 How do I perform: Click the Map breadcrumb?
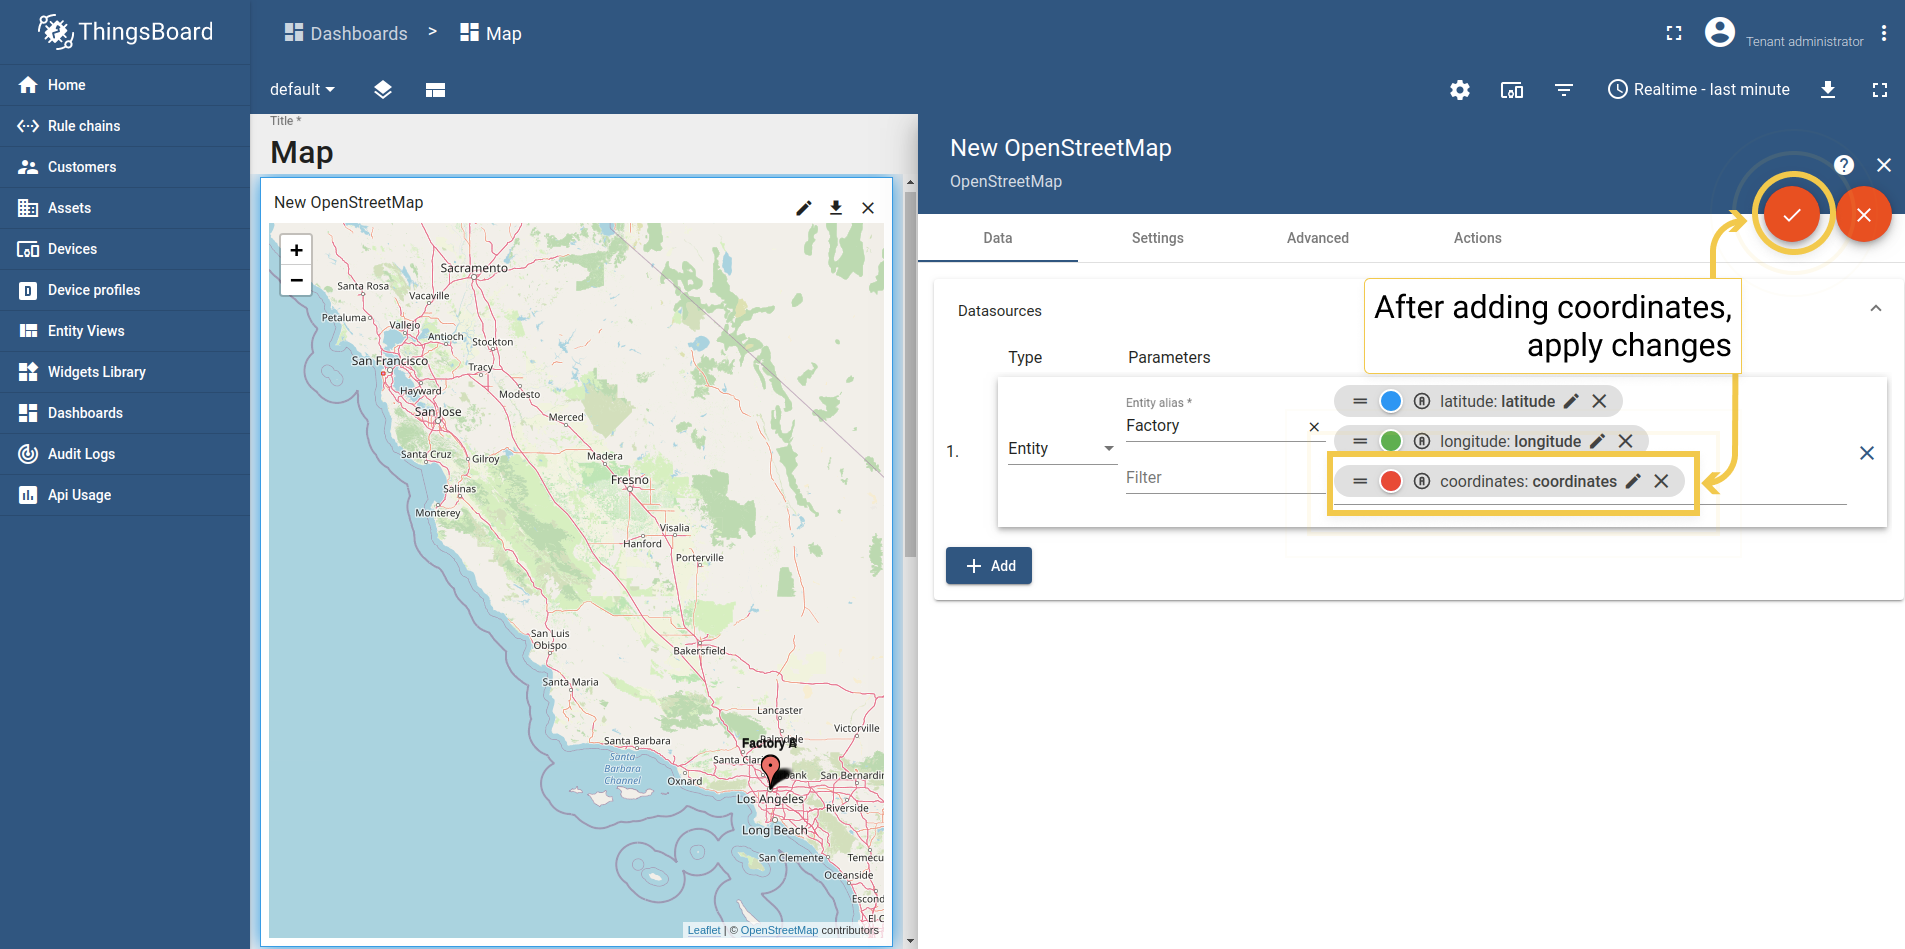(491, 33)
